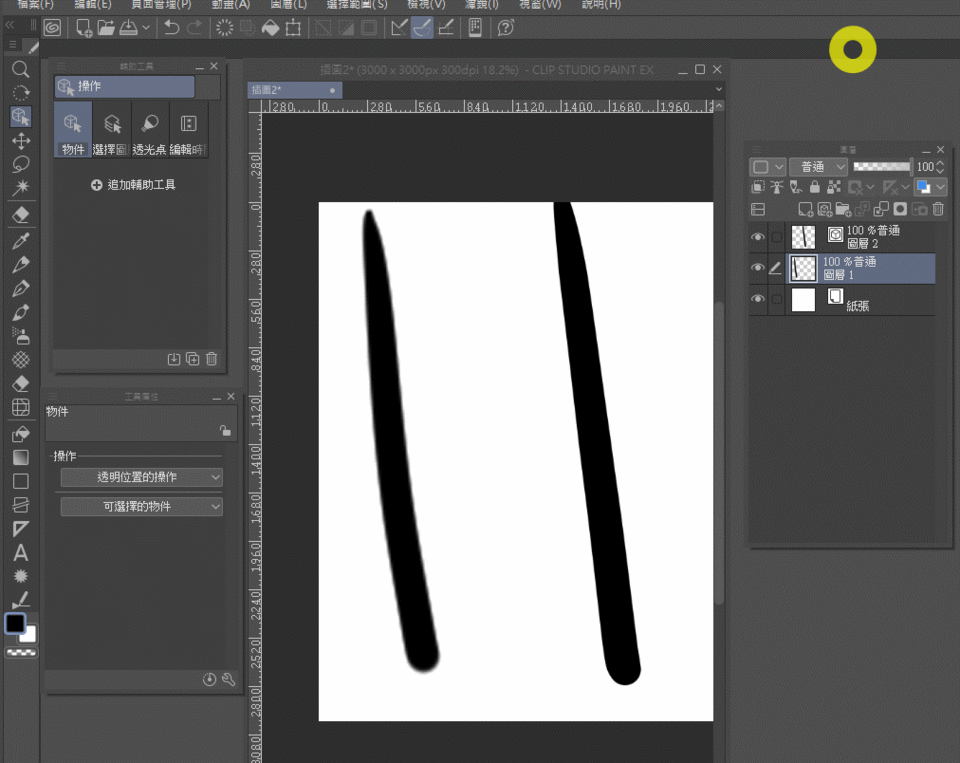Open the 圖層(L) menu
This screenshot has width=960, height=763.
click(289, 5)
